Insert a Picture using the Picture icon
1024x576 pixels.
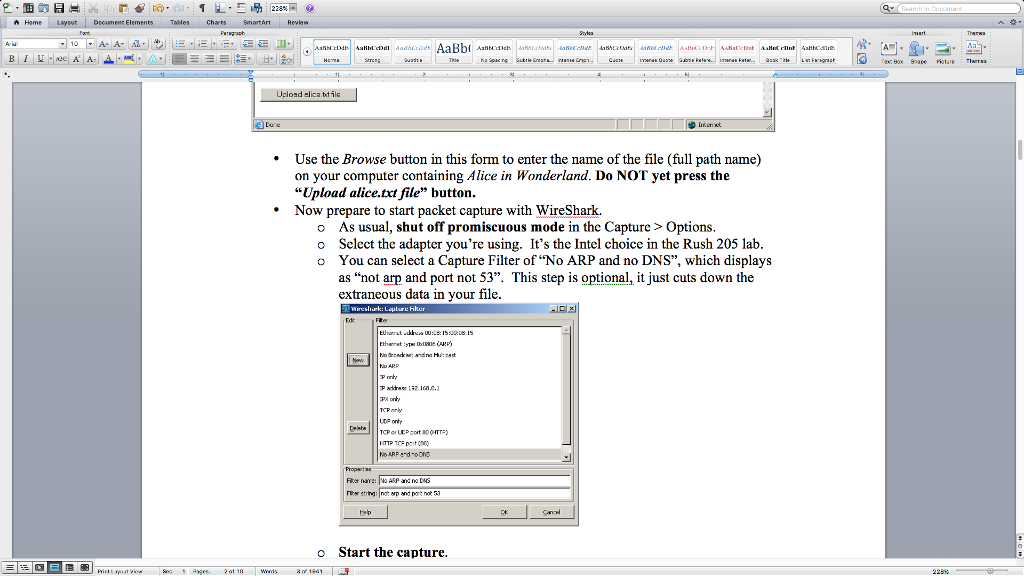point(944,48)
